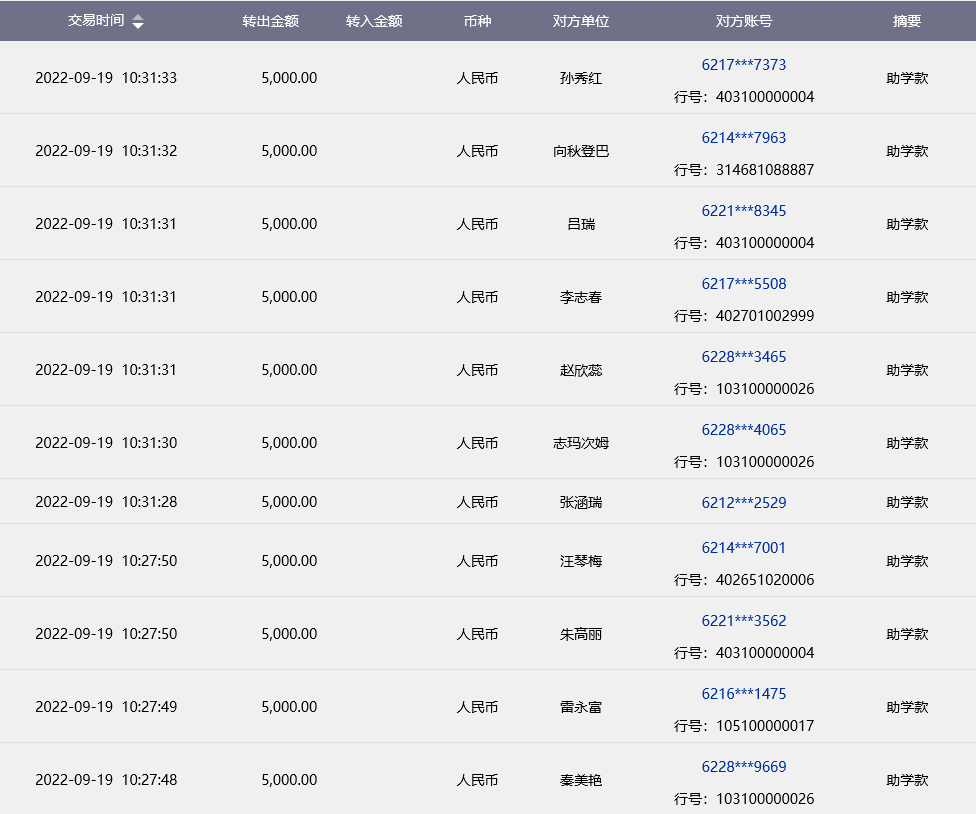Screen dimensions: 976x814
Task: Click the 摘要 column header
Action: point(907,21)
